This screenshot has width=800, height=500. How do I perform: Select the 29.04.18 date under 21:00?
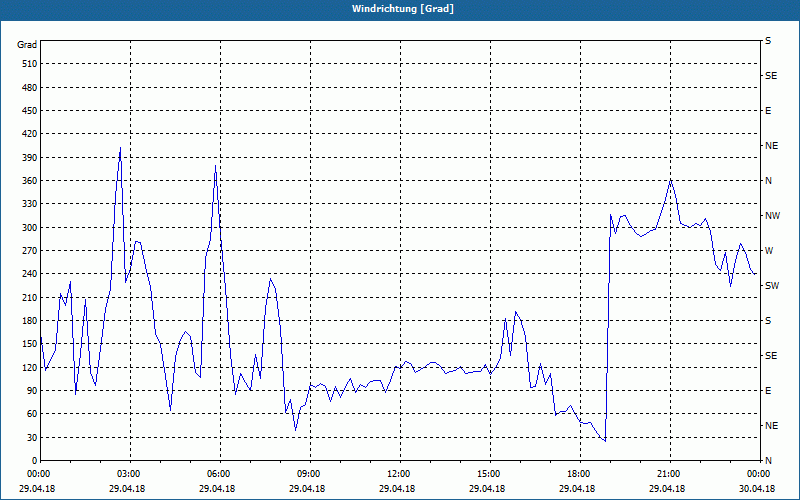667,488
